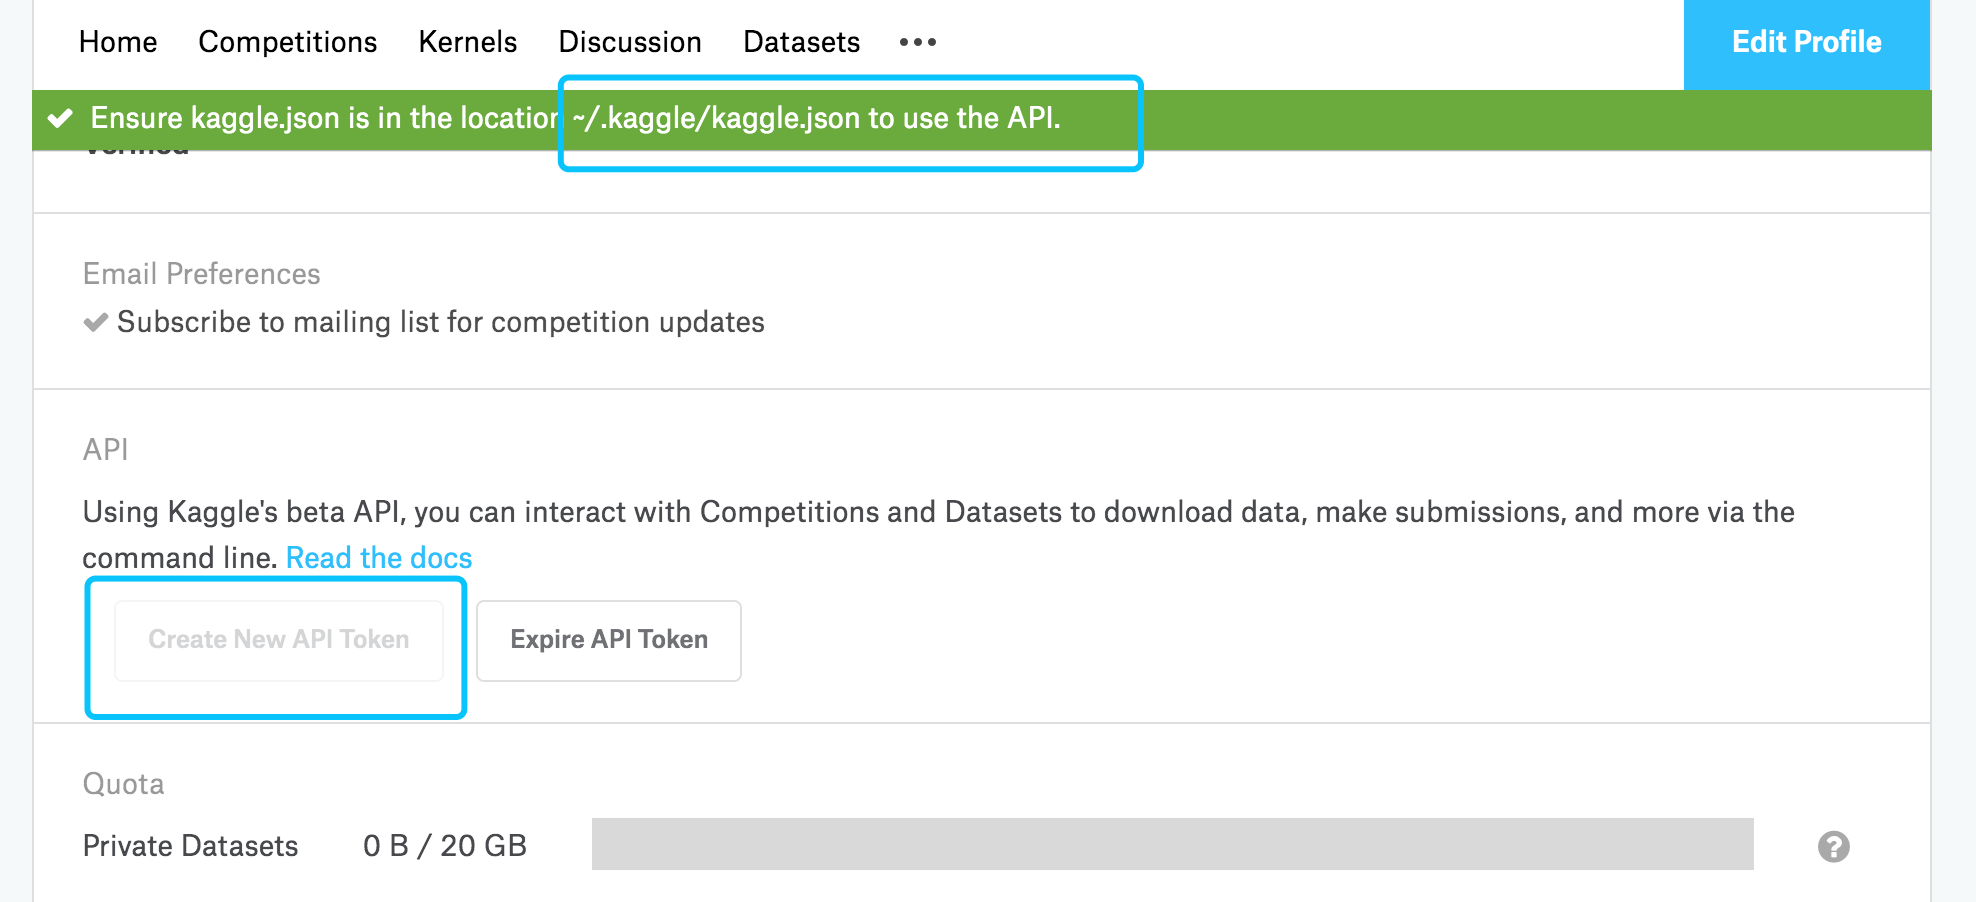Image resolution: width=1976 pixels, height=902 pixels.
Task: Click the success checkmark in green banner
Action: 61,118
